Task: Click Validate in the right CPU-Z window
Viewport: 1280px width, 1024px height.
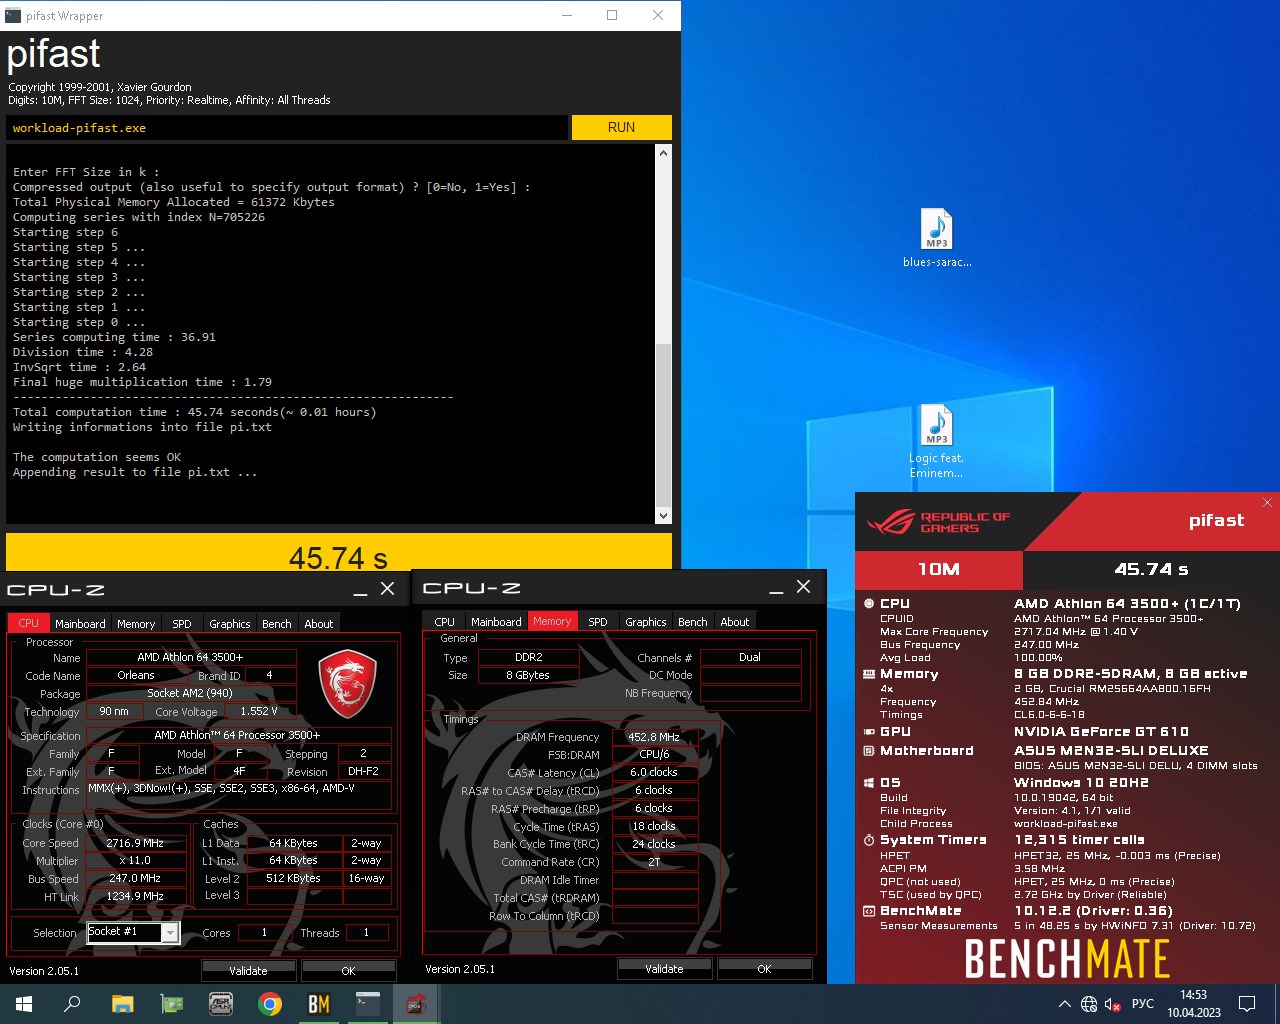Action: [664, 968]
